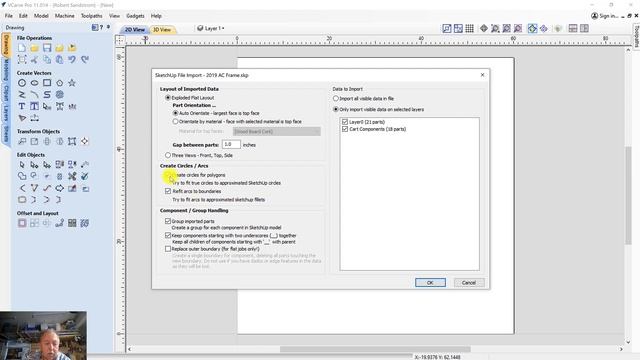640x360 pixels.
Task: Open Material for top faces combo box
Action: tap(277, 131)
